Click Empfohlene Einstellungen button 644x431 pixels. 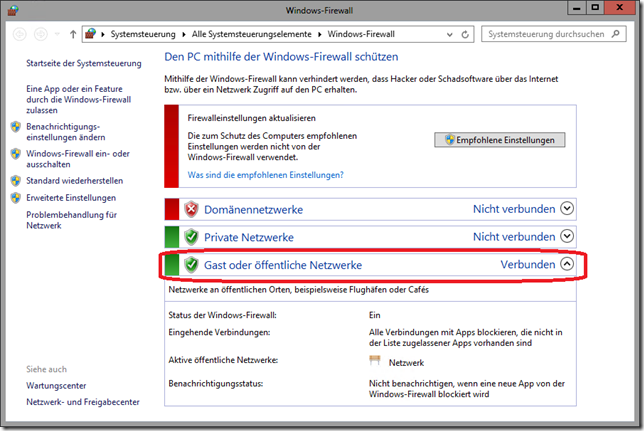499,140
